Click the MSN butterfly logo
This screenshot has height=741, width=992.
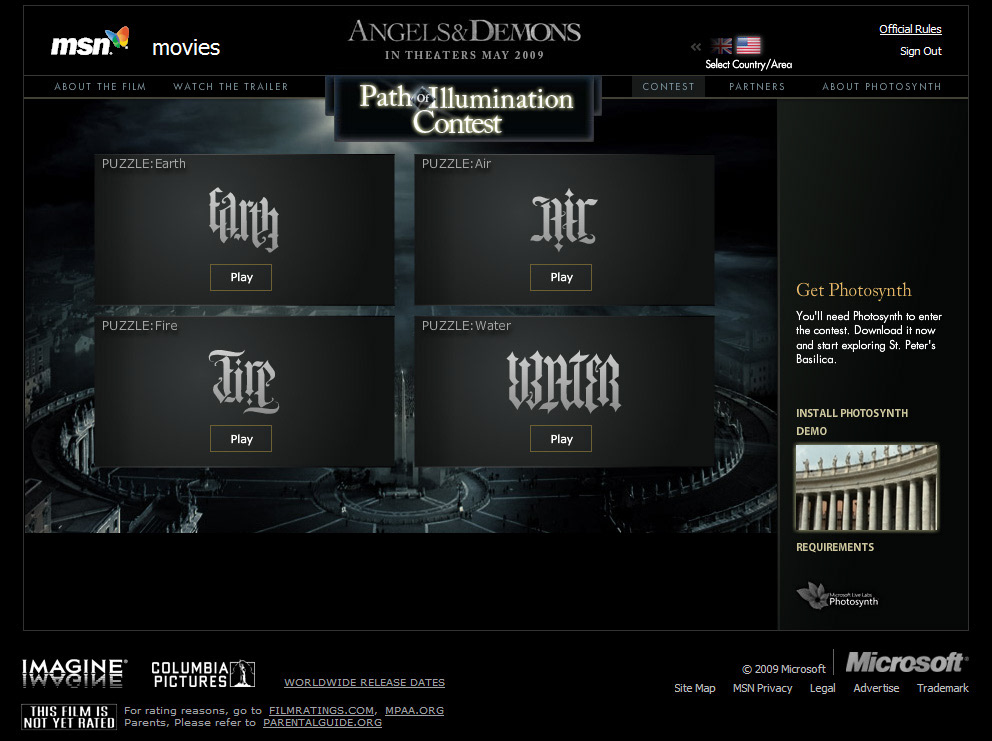pyautogui.click(x=90, y=42)
